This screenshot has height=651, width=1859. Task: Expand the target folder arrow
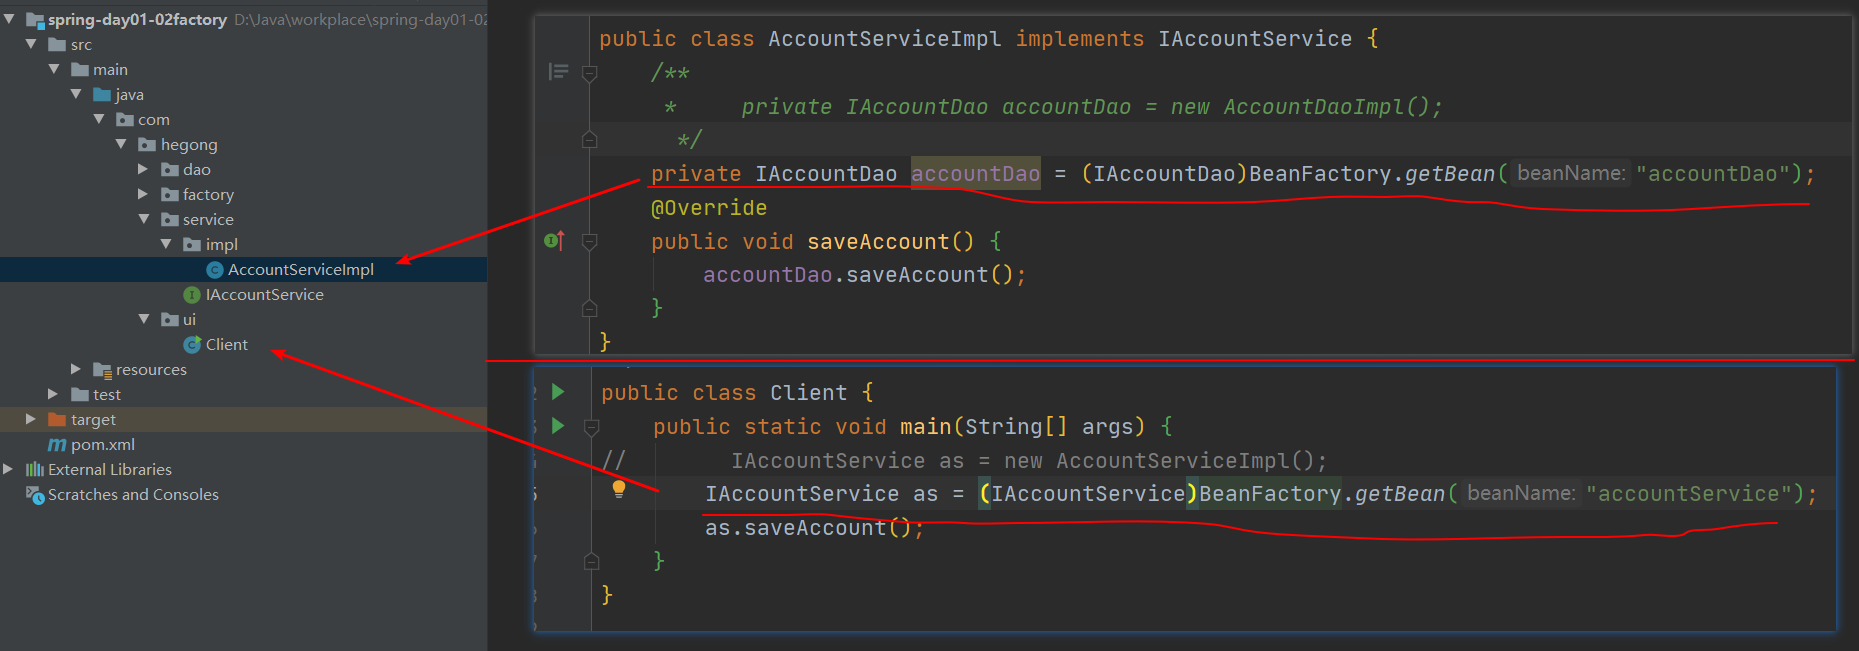click(x=31, y=419)
